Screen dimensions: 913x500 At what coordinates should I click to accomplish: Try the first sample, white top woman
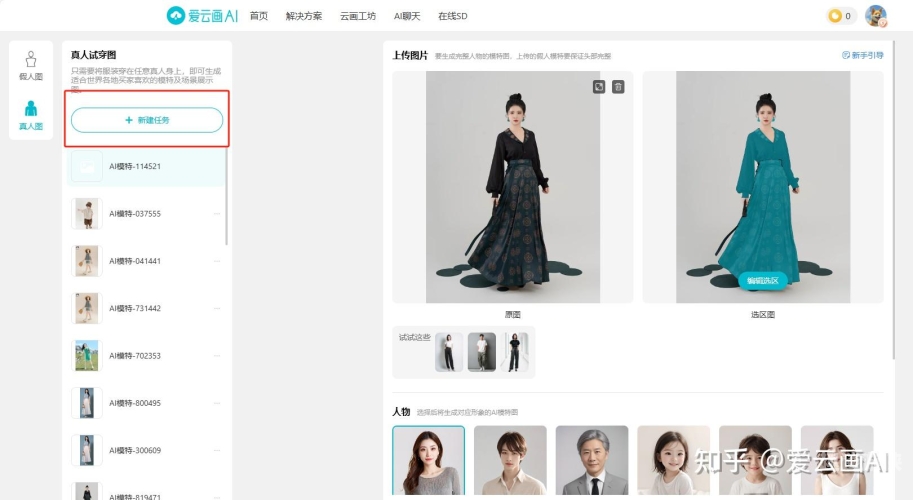pyautogui.click(x=449, y=352)
